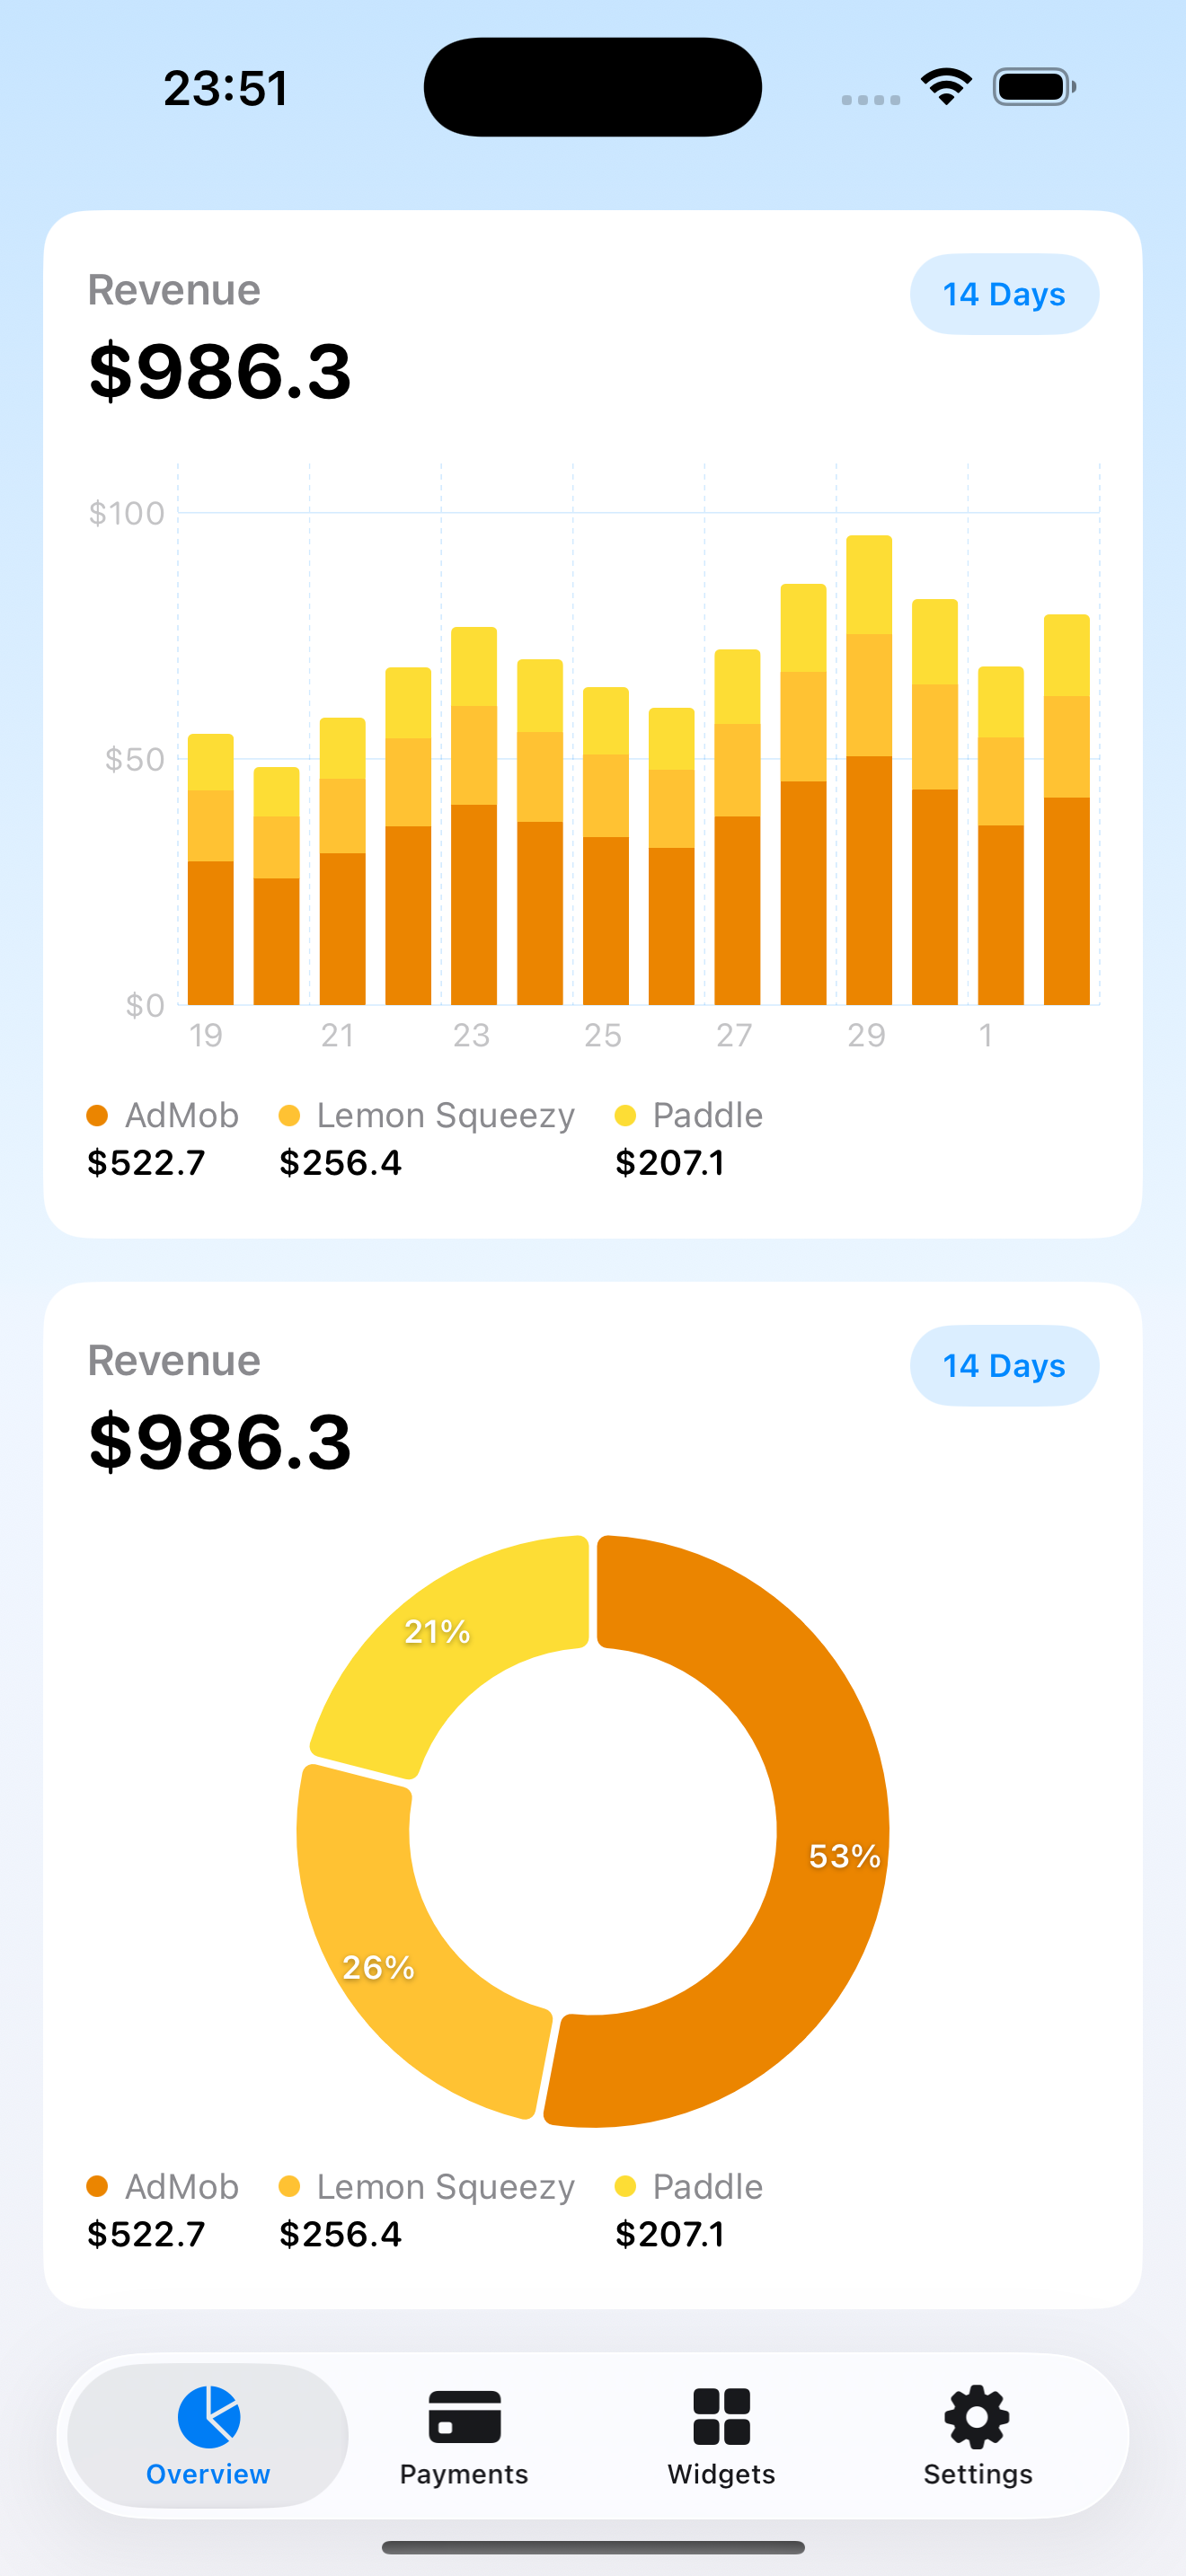Image resolution: width=1186 pixels, height=2576 pixels.
Task: Tap the $207.1 Paddle value in bar chart card
Action: coord(670,1162)
